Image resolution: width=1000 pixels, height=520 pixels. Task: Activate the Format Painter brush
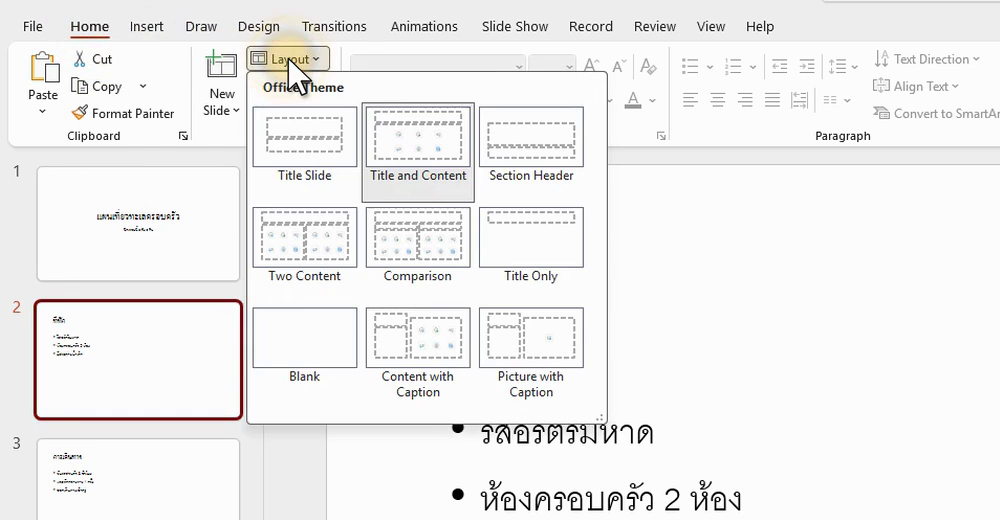[x=80, y=113]
